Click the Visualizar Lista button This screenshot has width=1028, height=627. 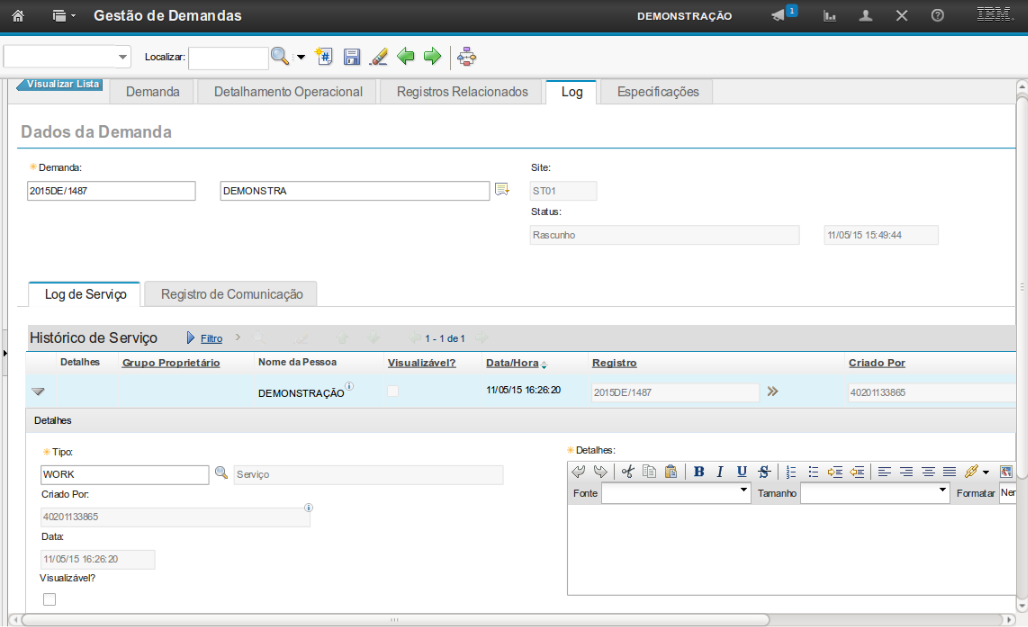click(62, 85)
